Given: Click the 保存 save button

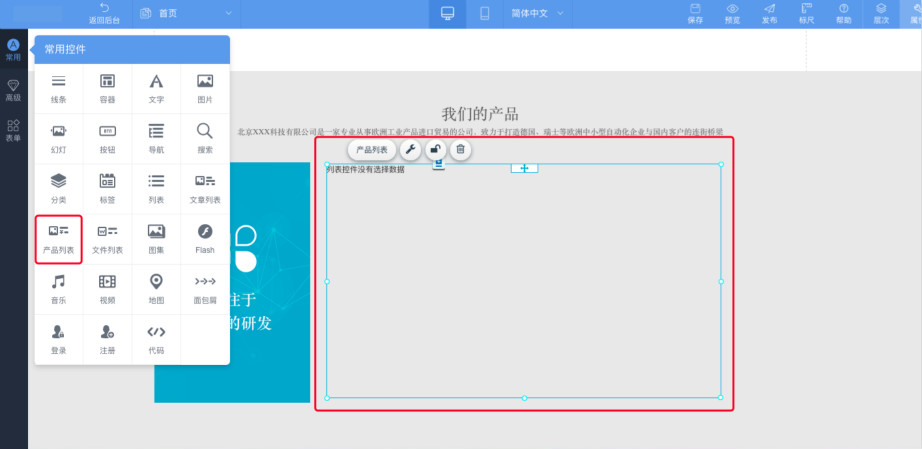Looking at the screenshot, I should (695, 13).
